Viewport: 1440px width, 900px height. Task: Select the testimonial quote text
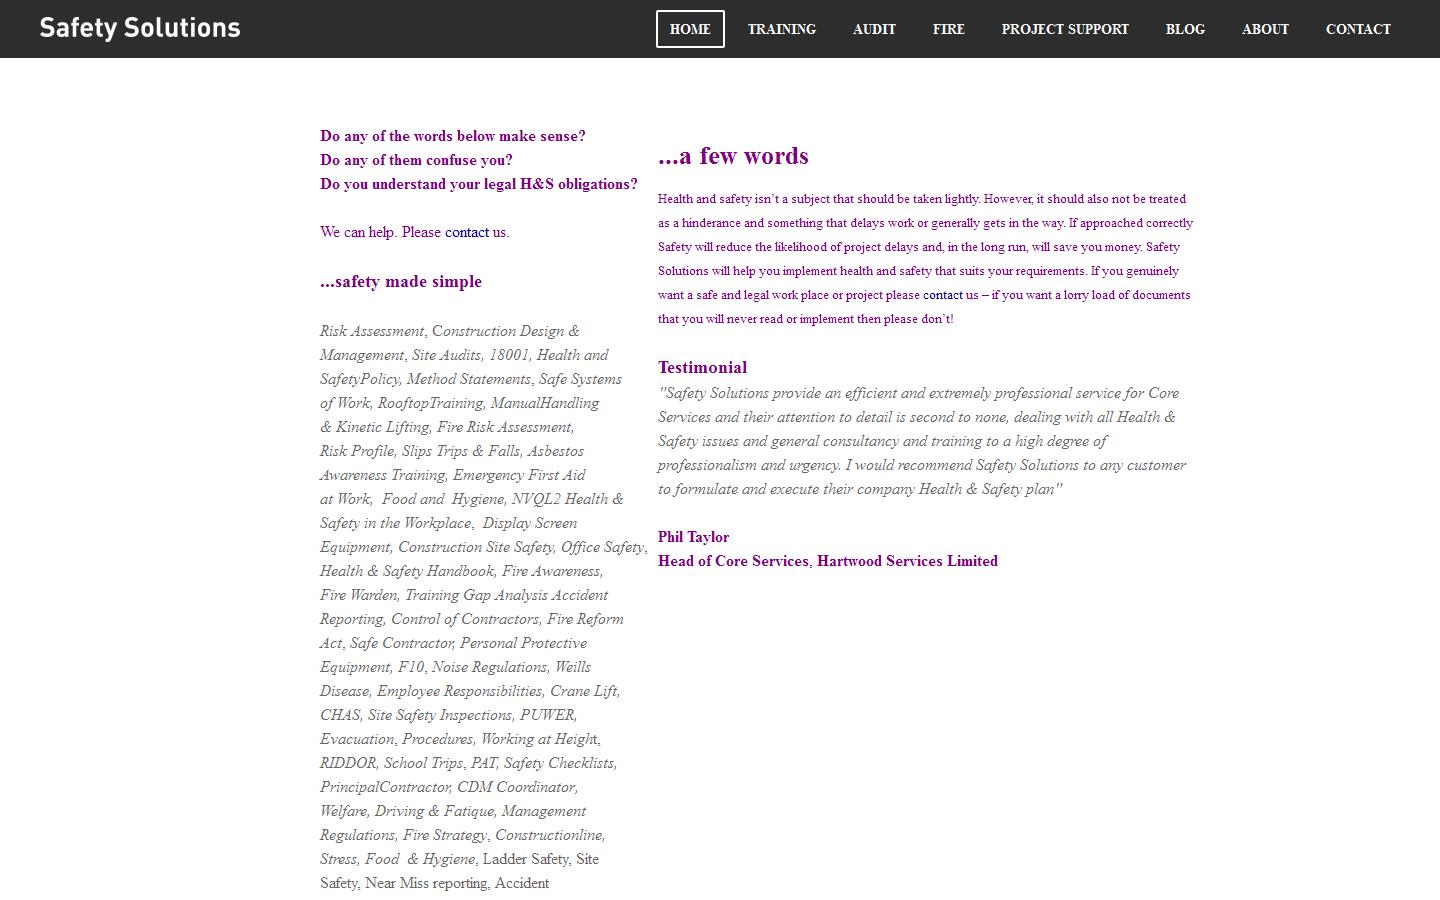click(920, 441)
